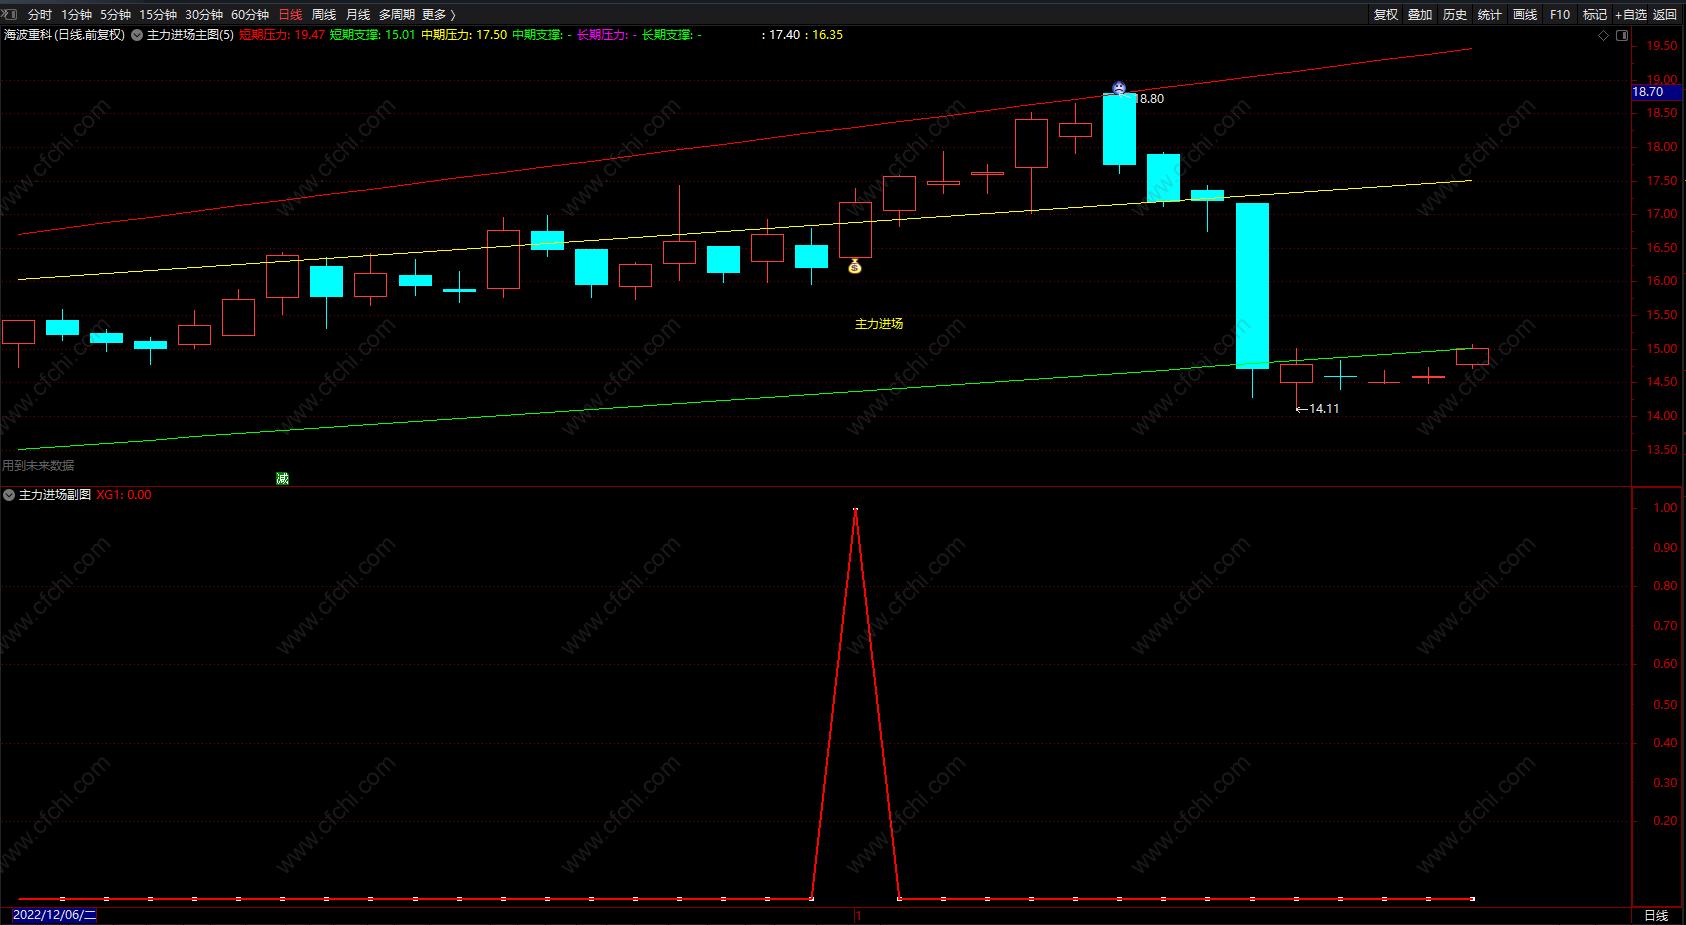Image resolution: width=1686 pixels, height=925 pixels.
Task: Click the 18.70 current price tag
Action: click(x=1655, y=92)
